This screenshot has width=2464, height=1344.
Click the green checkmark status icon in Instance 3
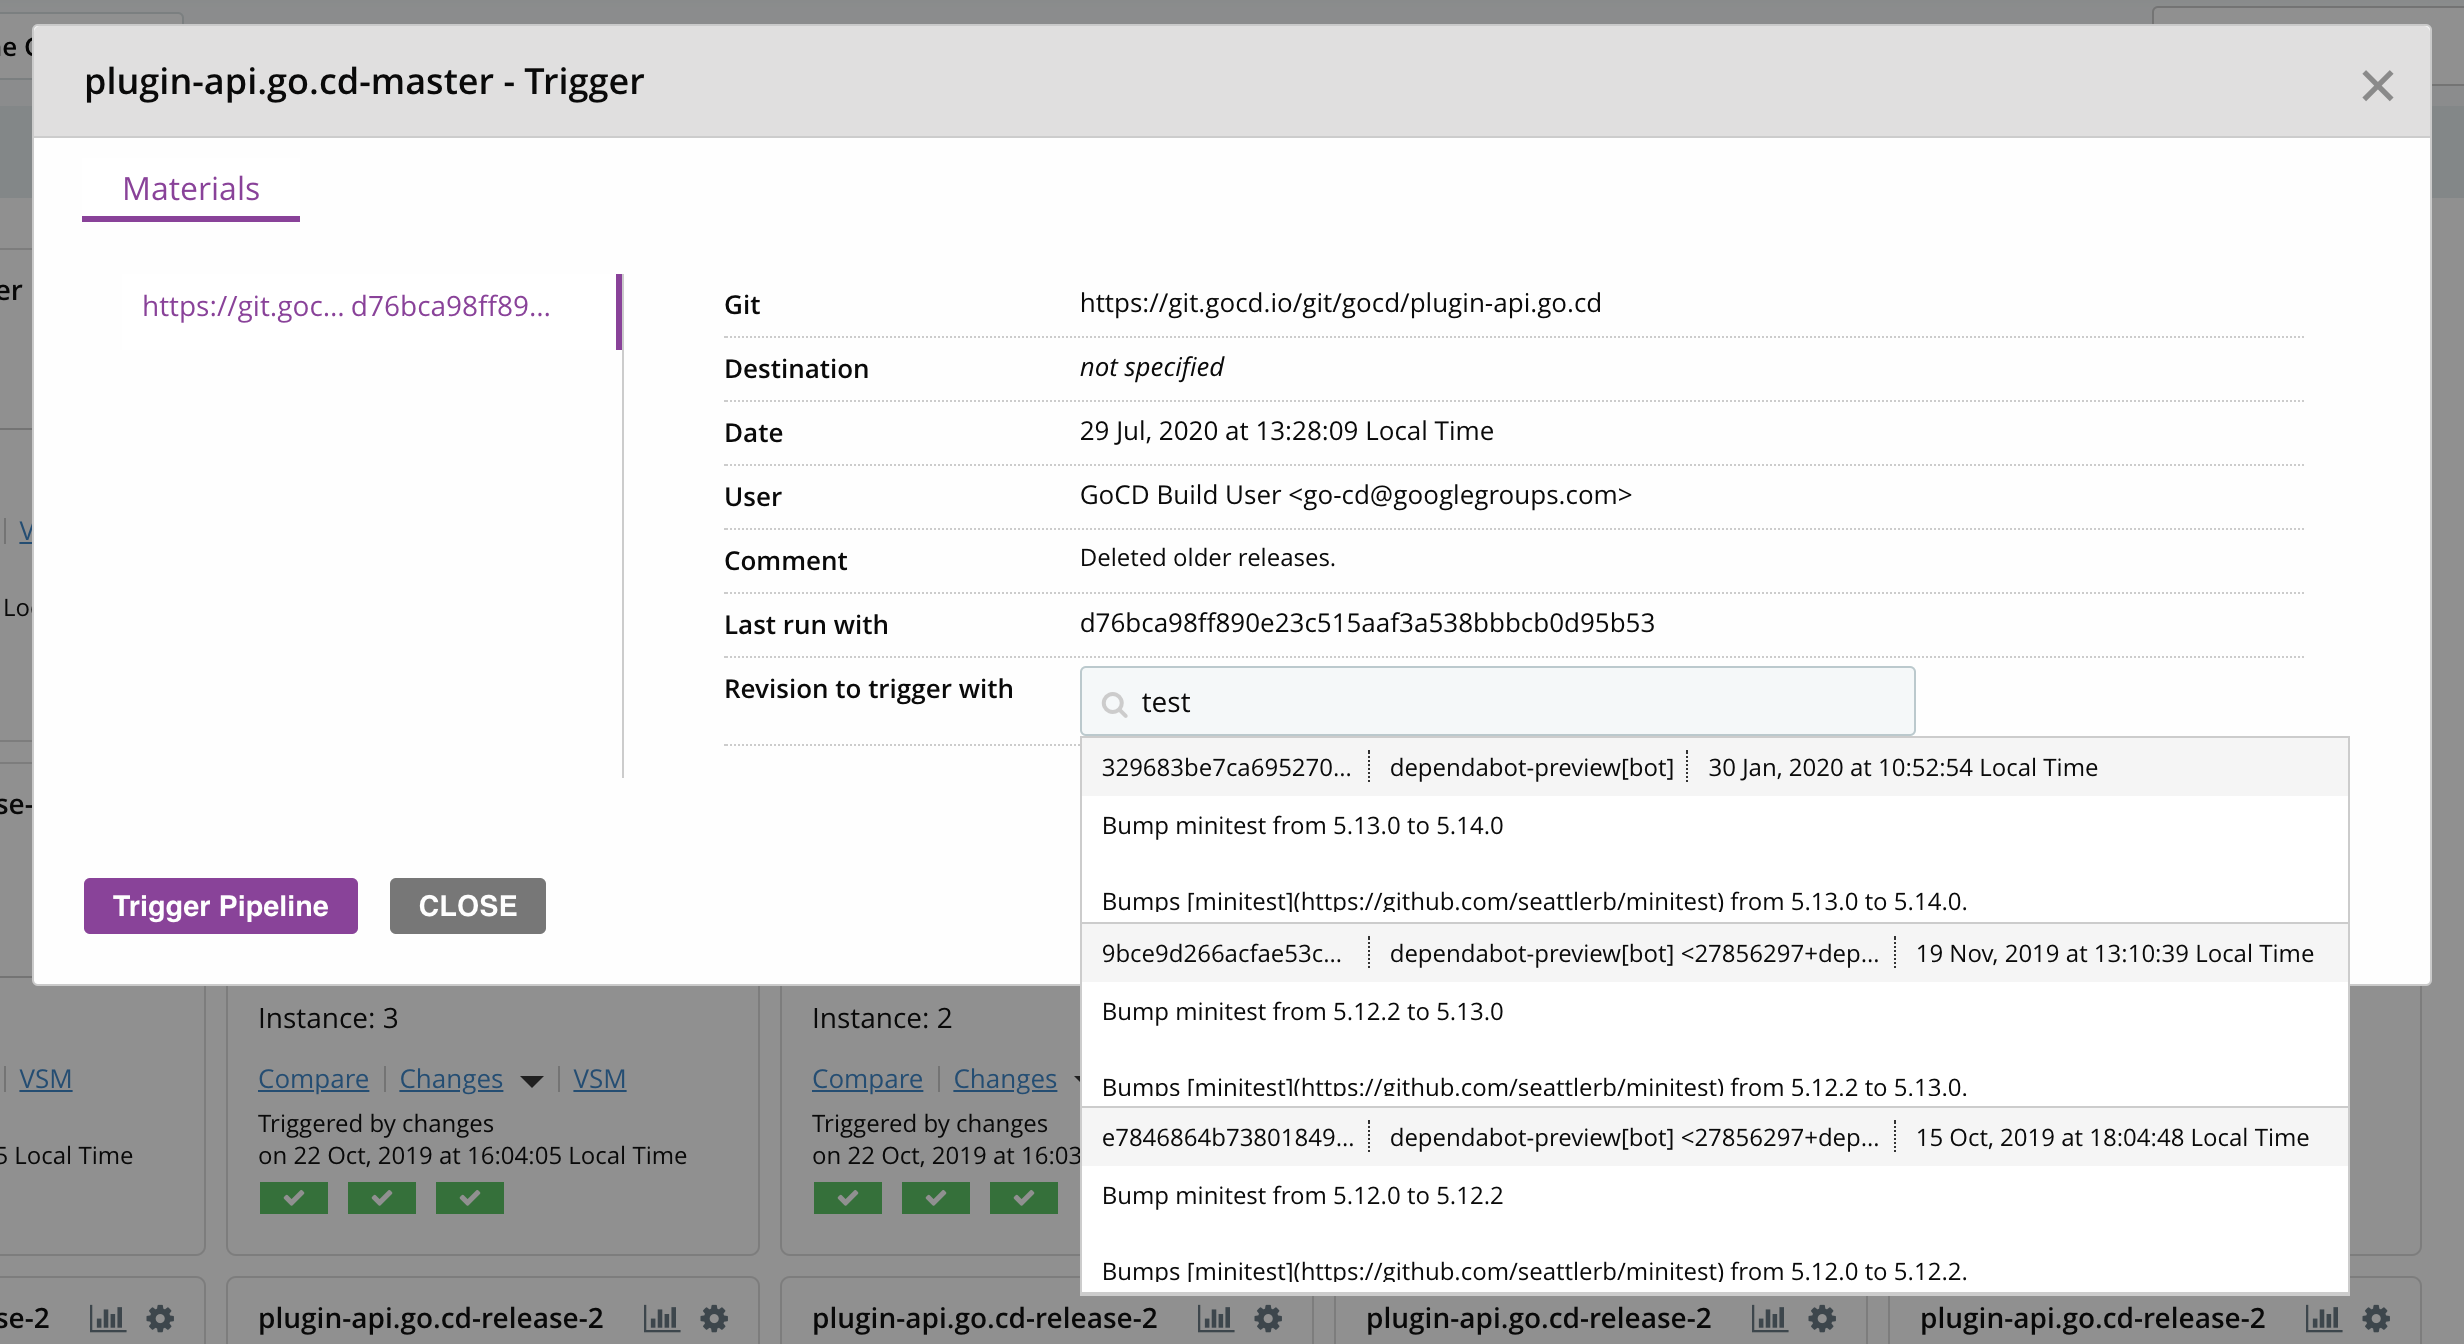pyautogui.click(x=291, y=1197)
